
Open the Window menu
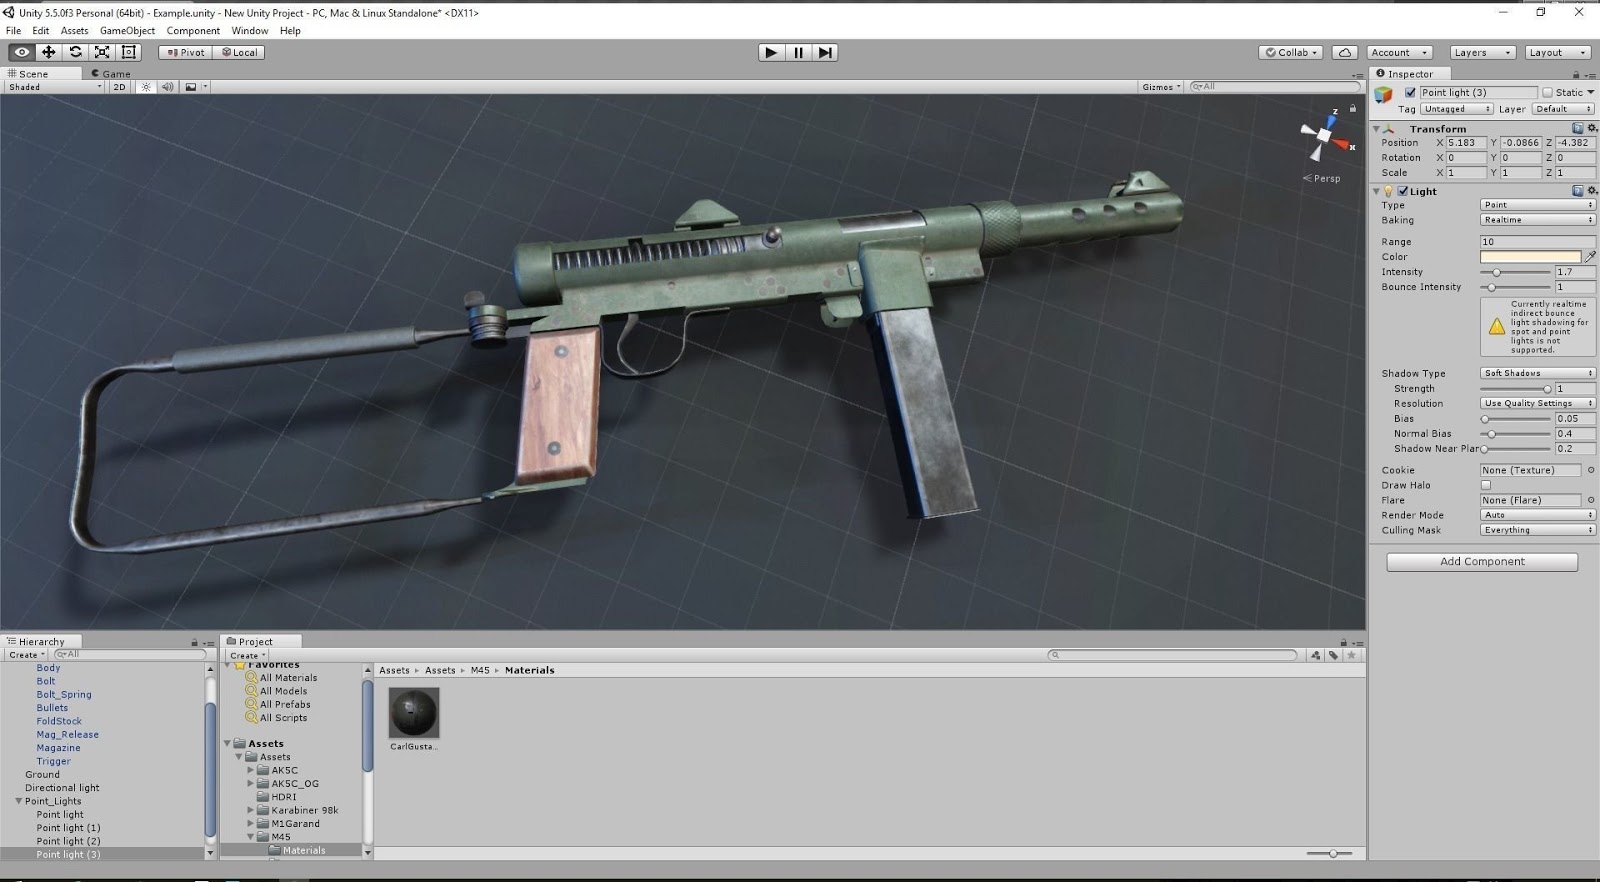coord(250,31)
